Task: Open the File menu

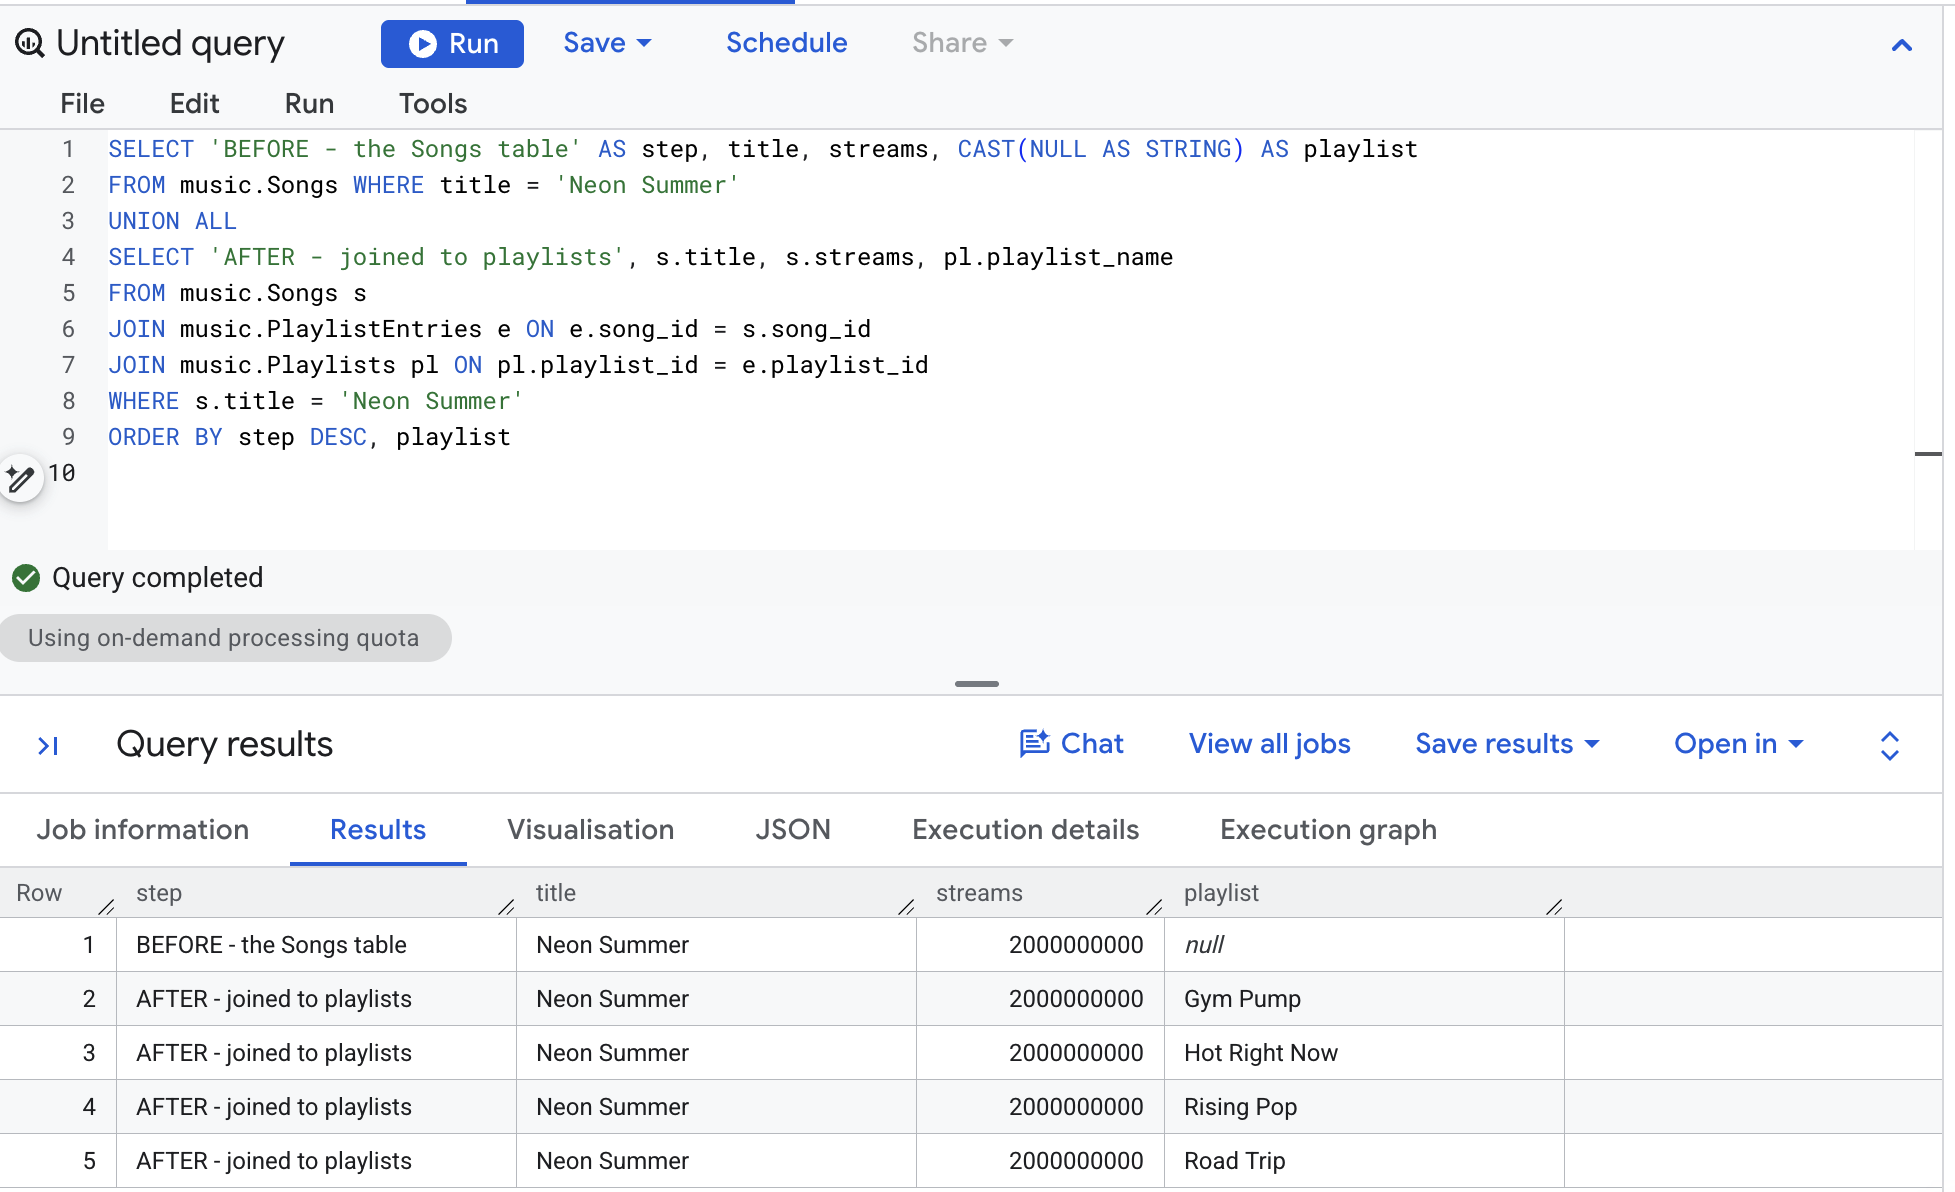Action: point(82,104)
